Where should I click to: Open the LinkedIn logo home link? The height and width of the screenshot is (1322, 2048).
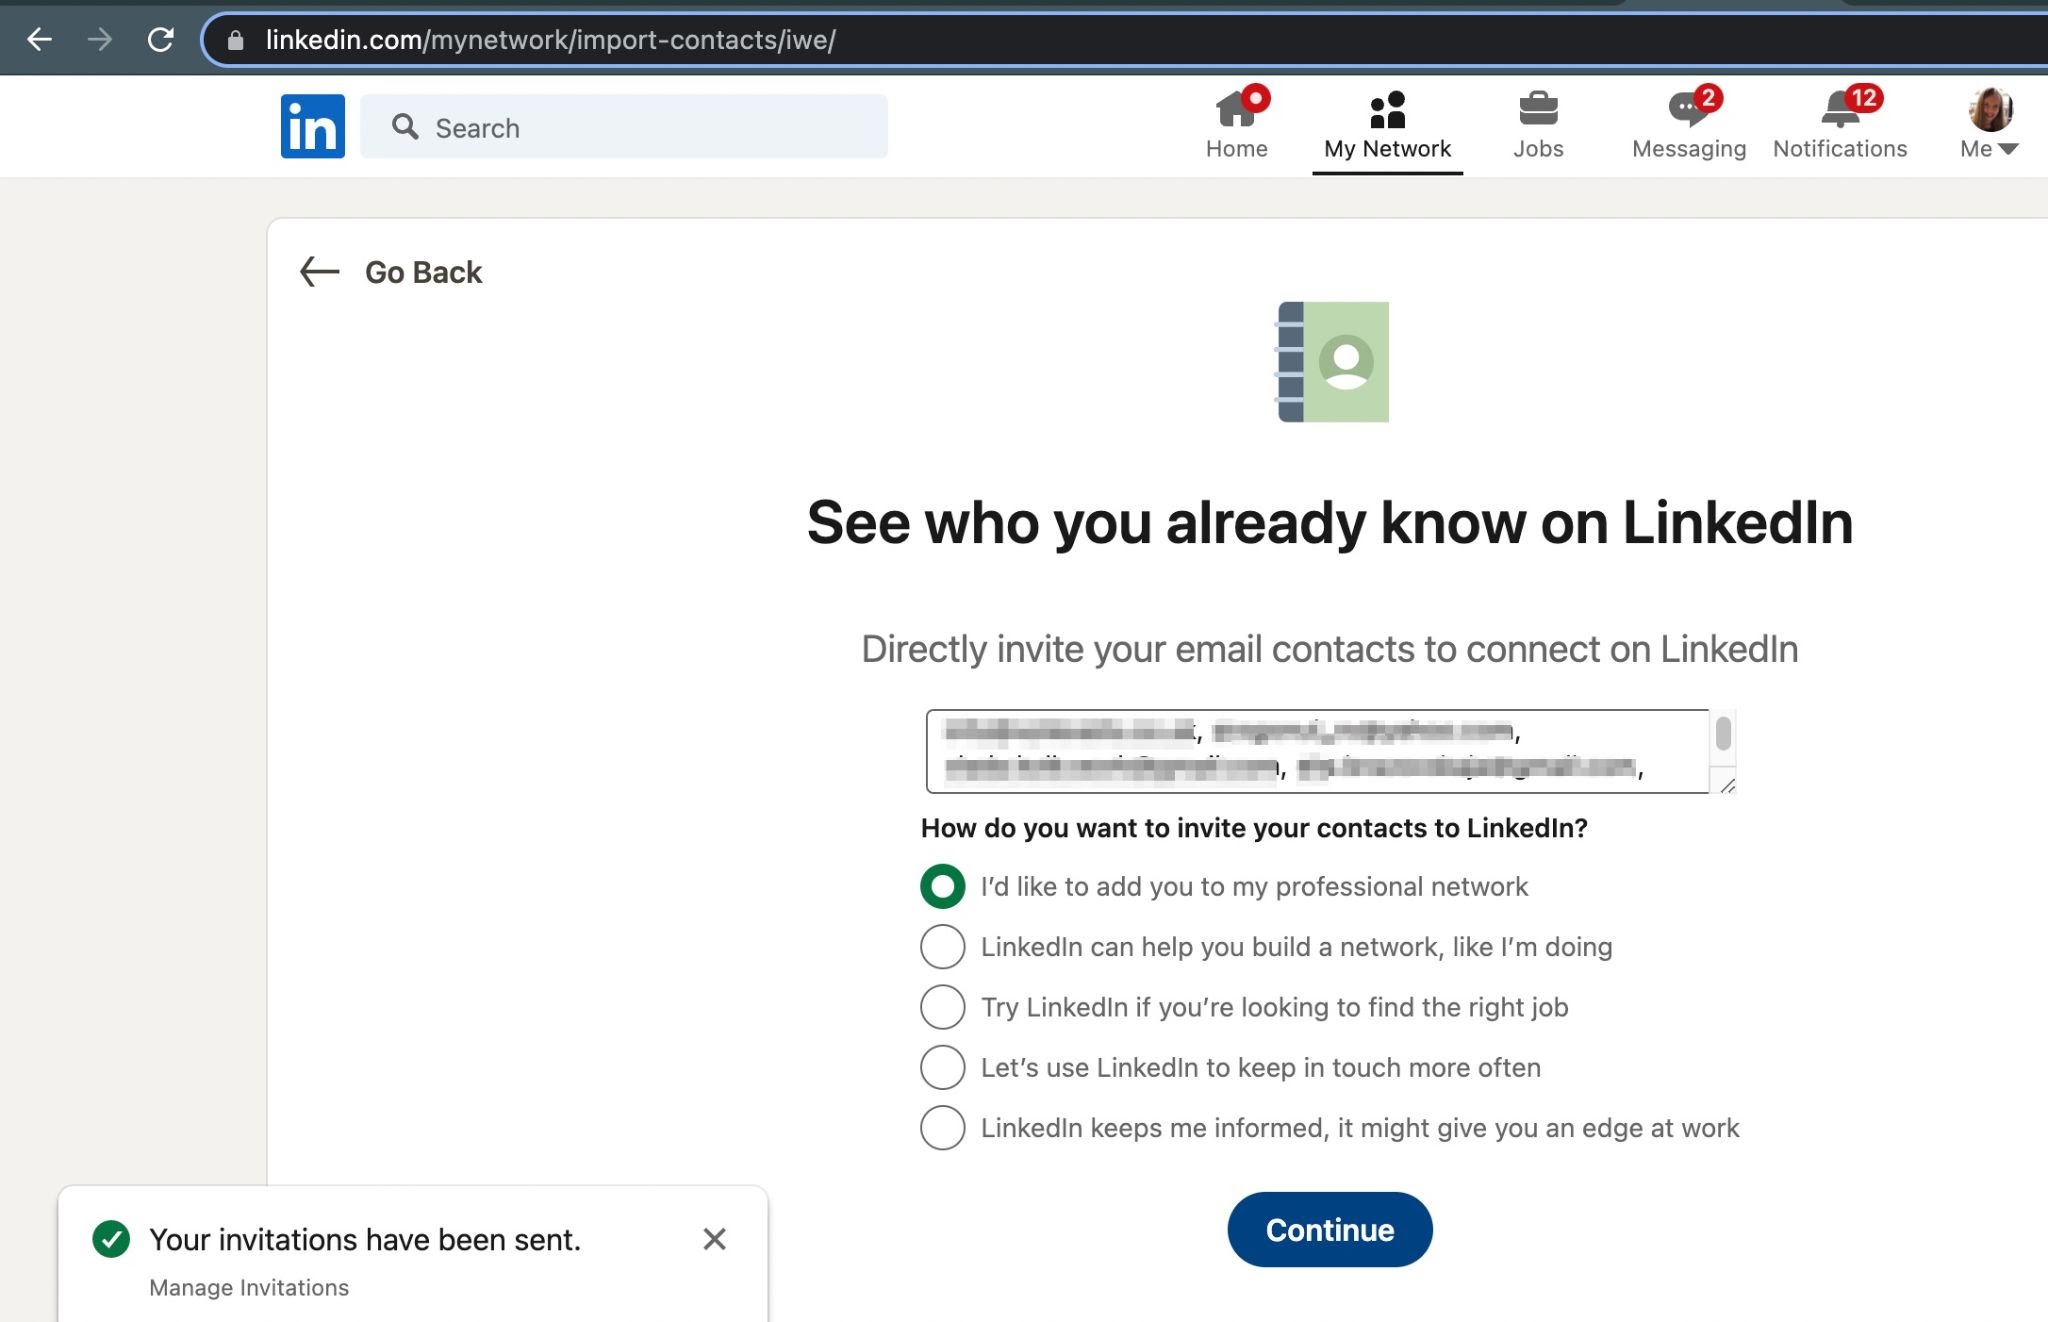point(313,126)
